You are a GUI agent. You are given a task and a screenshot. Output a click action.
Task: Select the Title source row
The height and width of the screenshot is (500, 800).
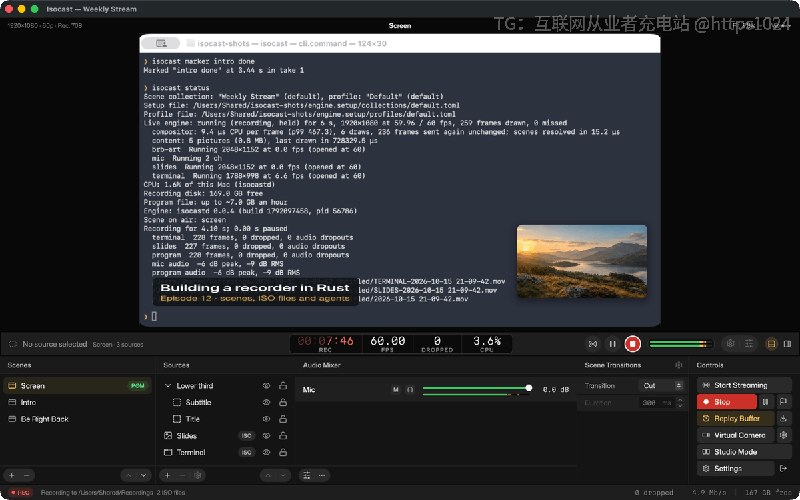224,419
